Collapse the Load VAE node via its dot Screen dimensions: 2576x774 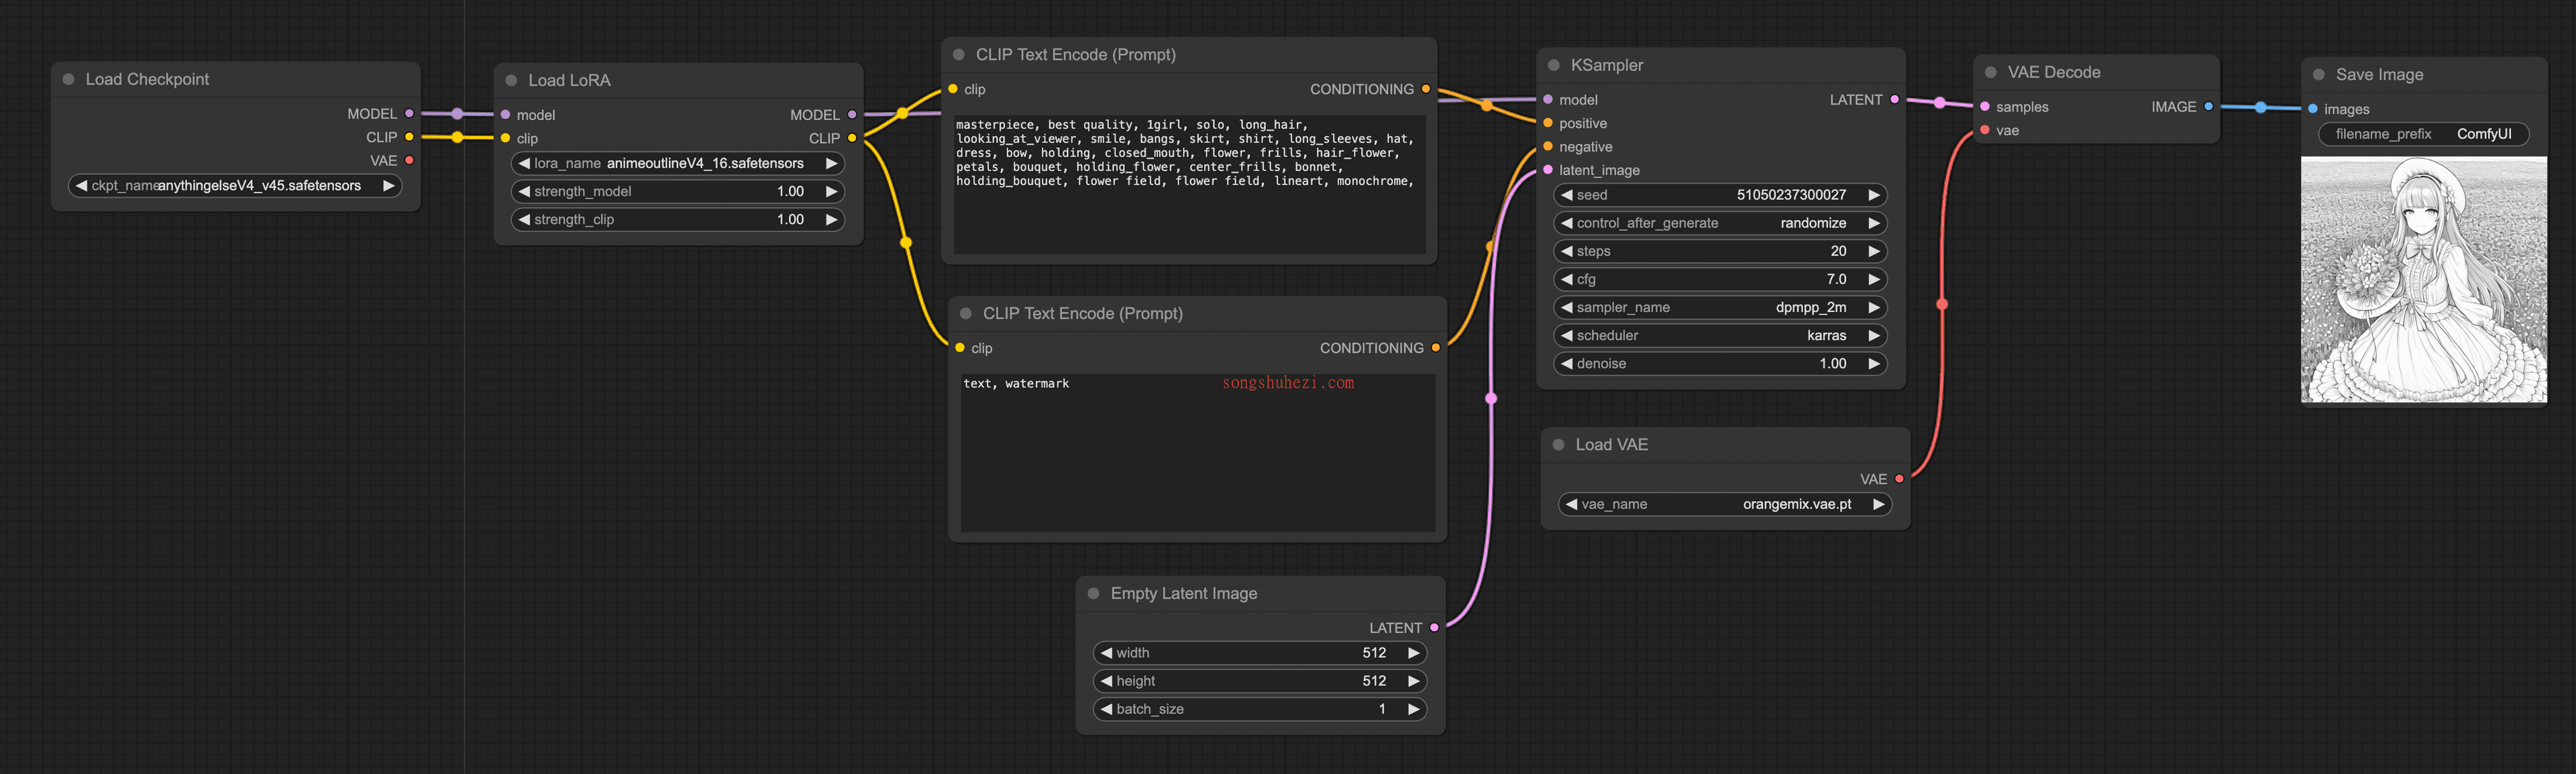1558,445
